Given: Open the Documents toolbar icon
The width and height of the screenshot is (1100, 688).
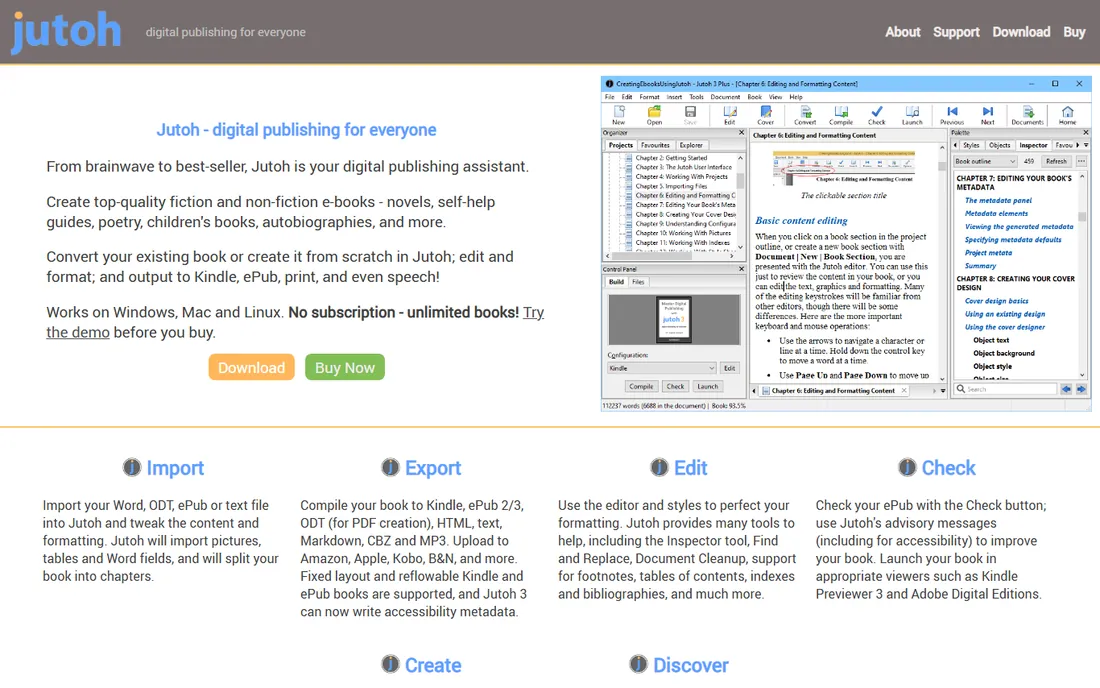Looking at the screenshot, I should [1027, 115].
